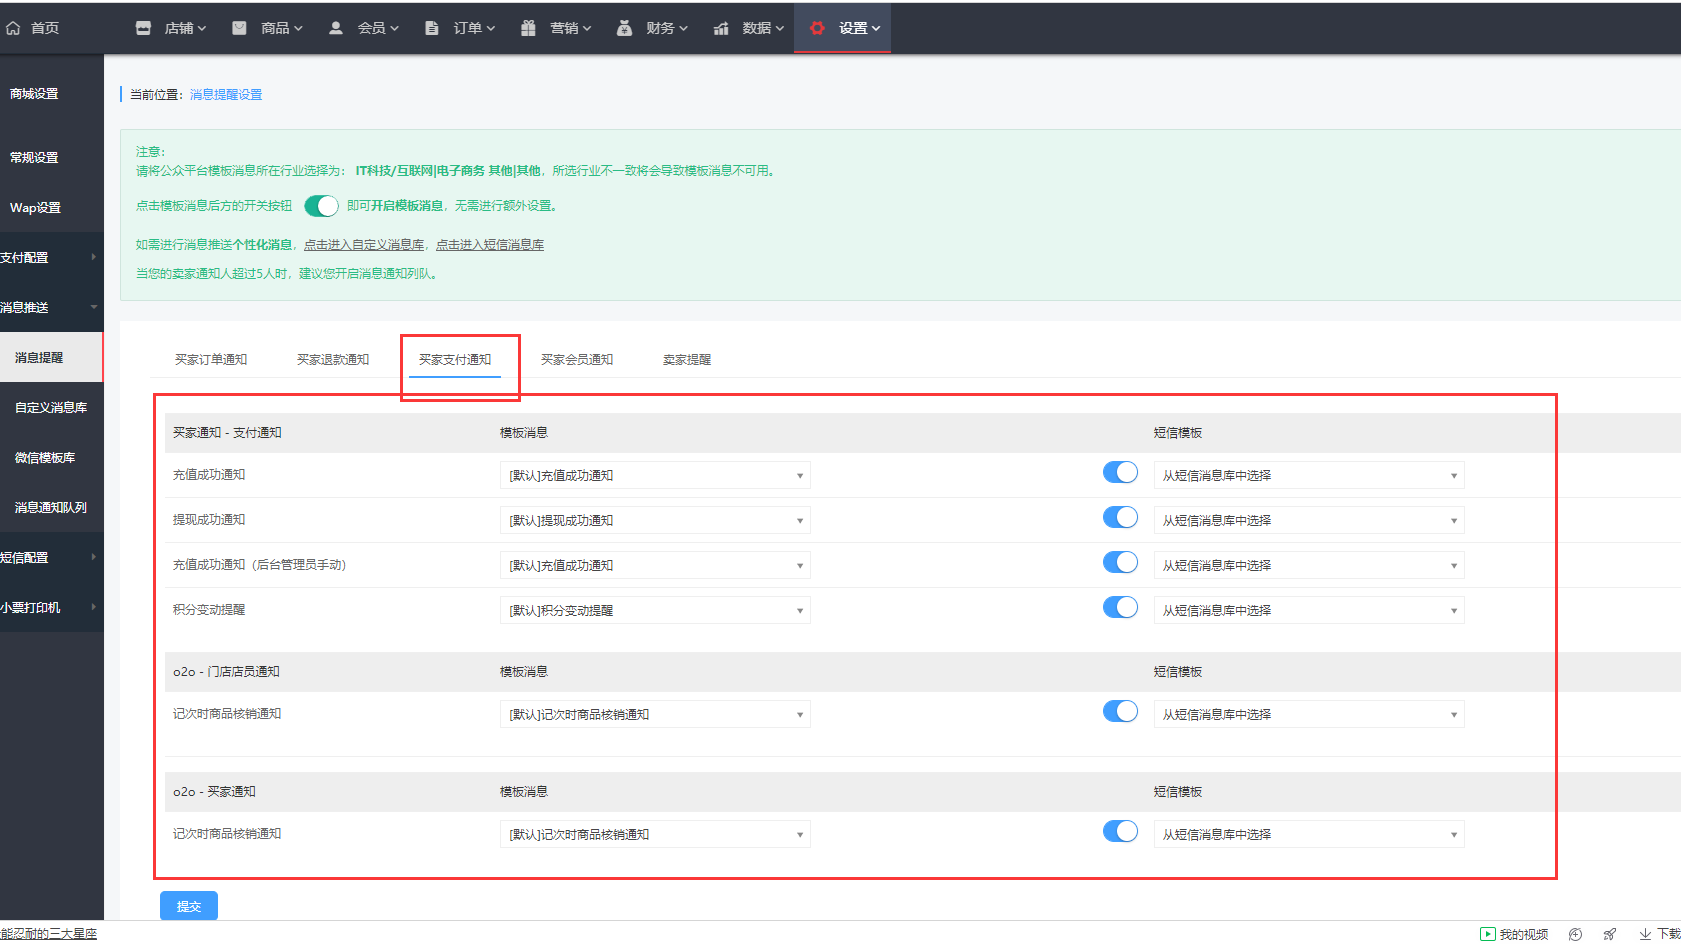The height and width of the screenshot is (946, 1681).
Task: Open 消息提醒 sidebar item
Action: pyautogui.click(x=51, y=357)
